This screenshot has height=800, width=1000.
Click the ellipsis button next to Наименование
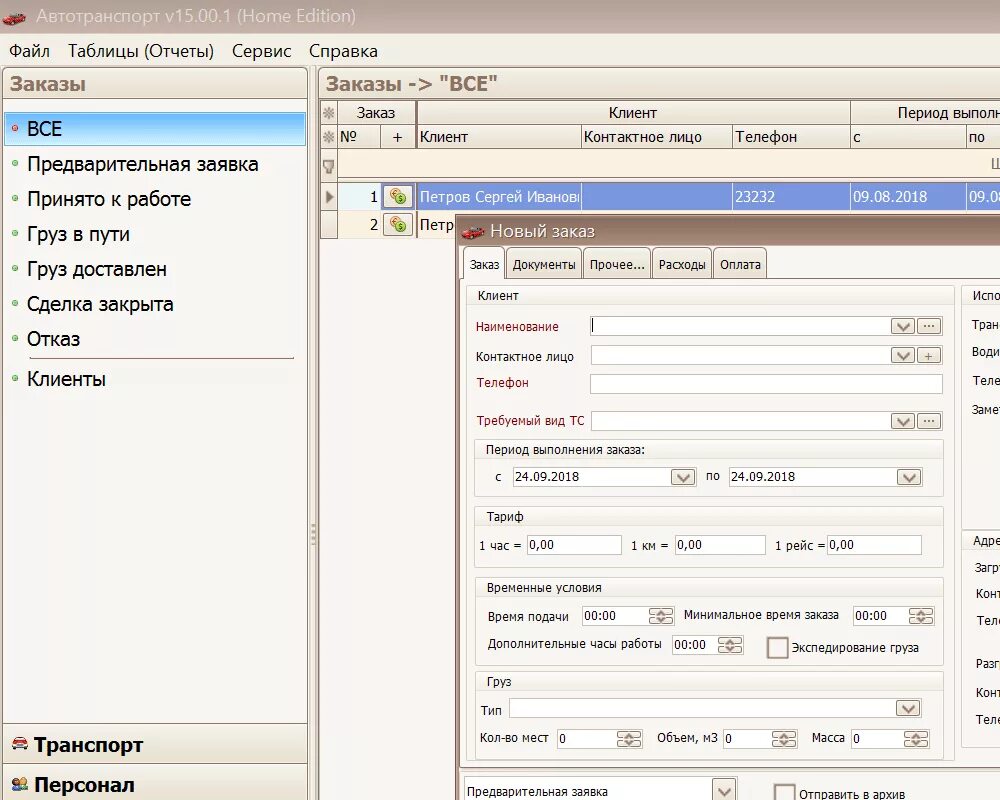tap(929, 326)
